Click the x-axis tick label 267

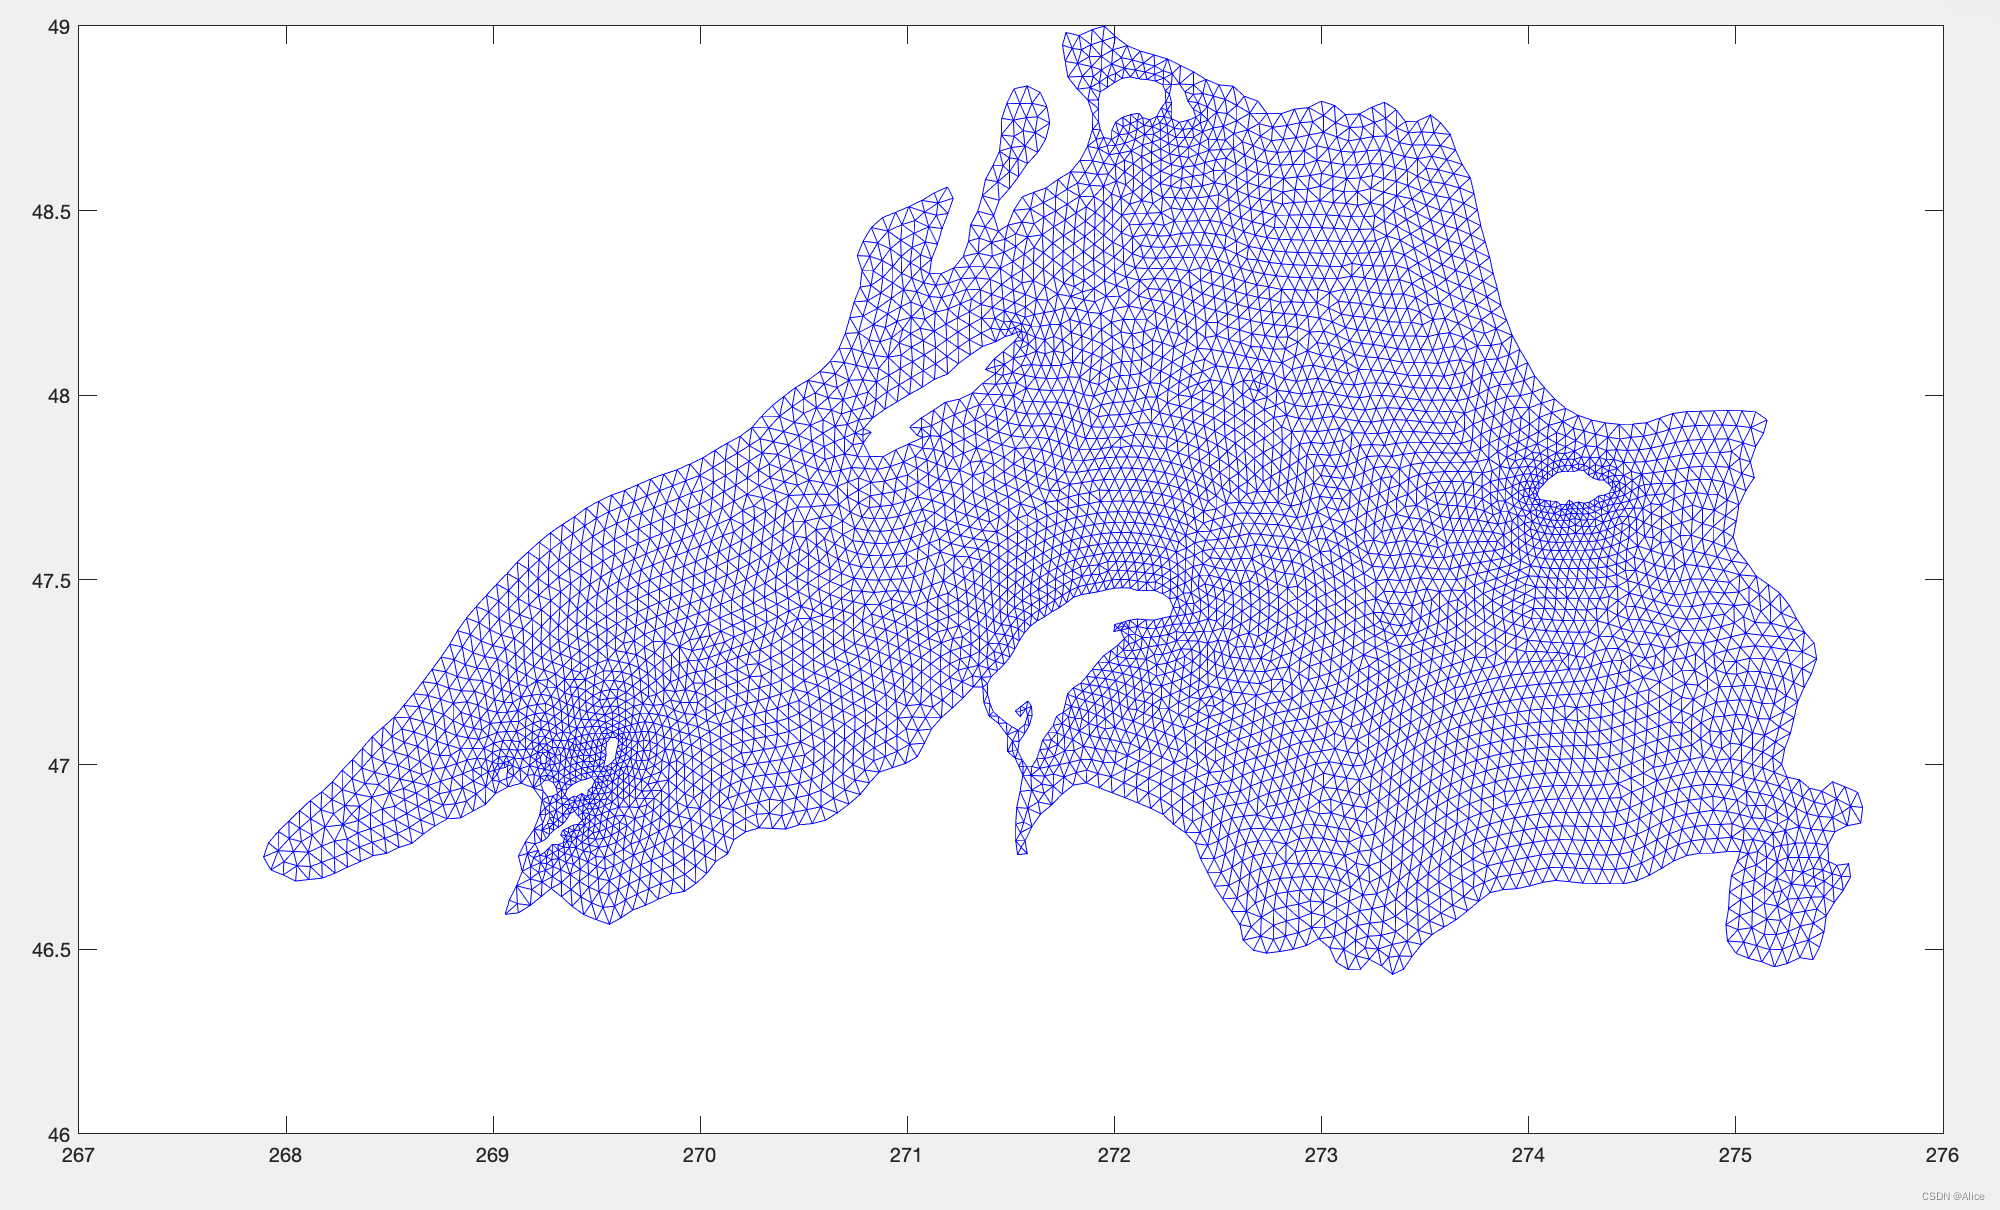click(x=78, y=1155)
